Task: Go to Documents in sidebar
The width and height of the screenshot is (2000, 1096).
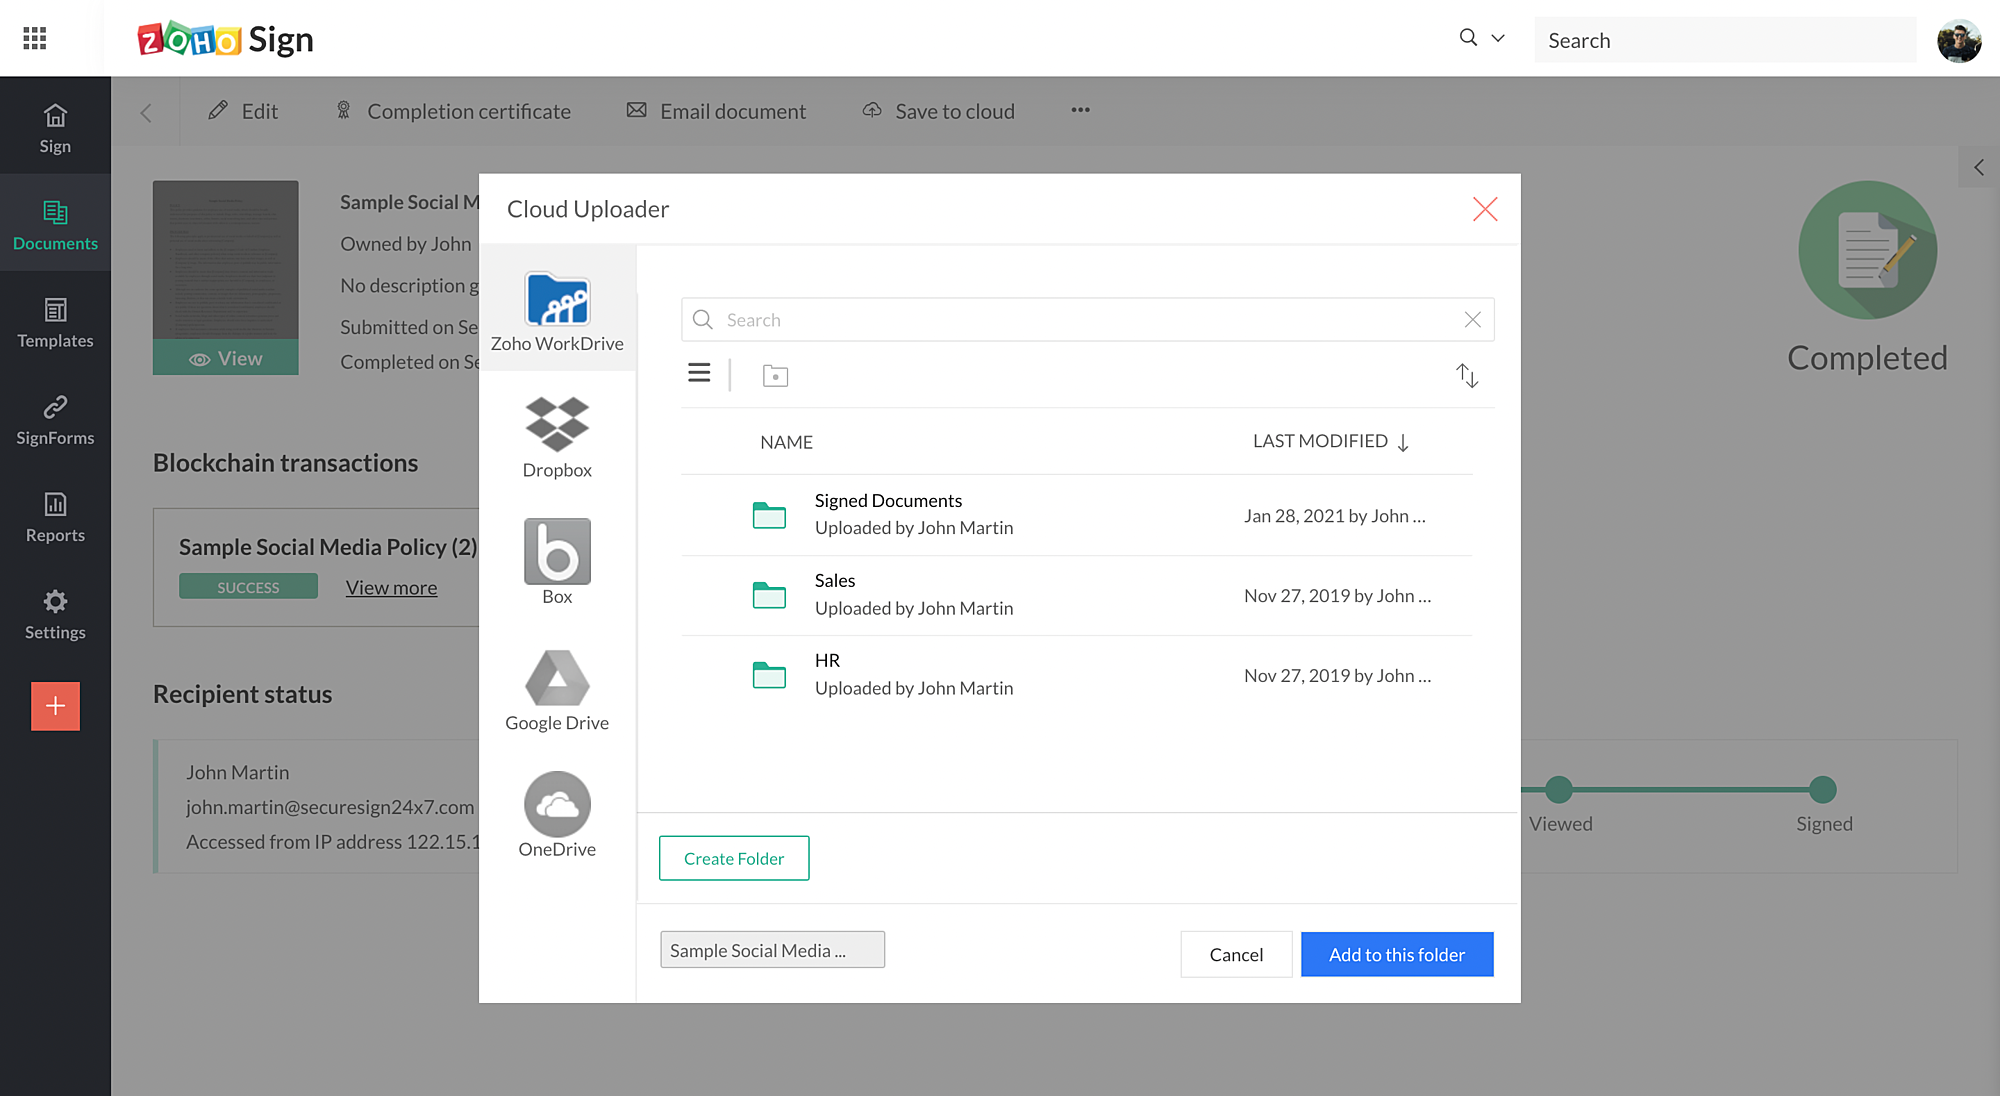Action: 55,225
